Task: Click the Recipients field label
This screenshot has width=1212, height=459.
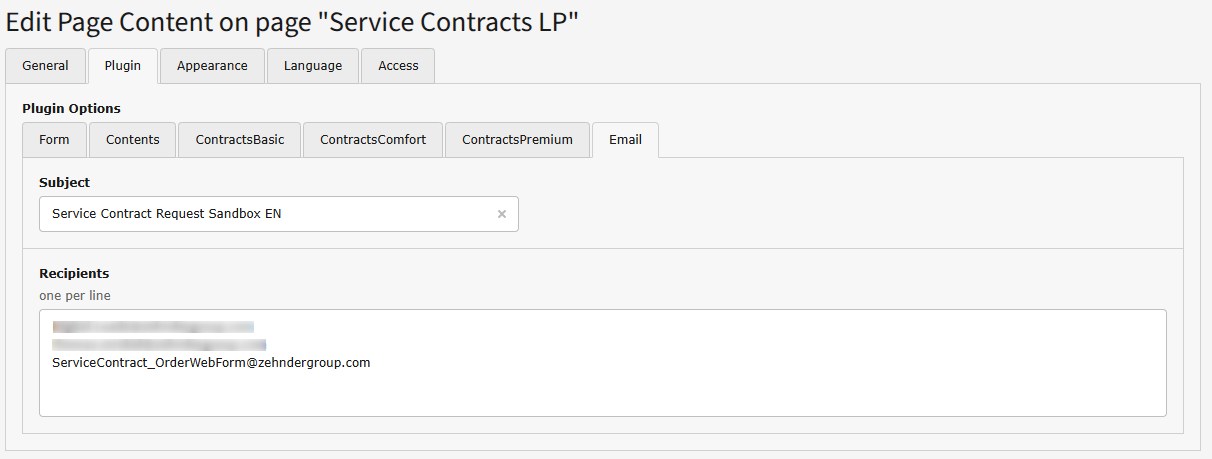Action: [x=74, y=273]
